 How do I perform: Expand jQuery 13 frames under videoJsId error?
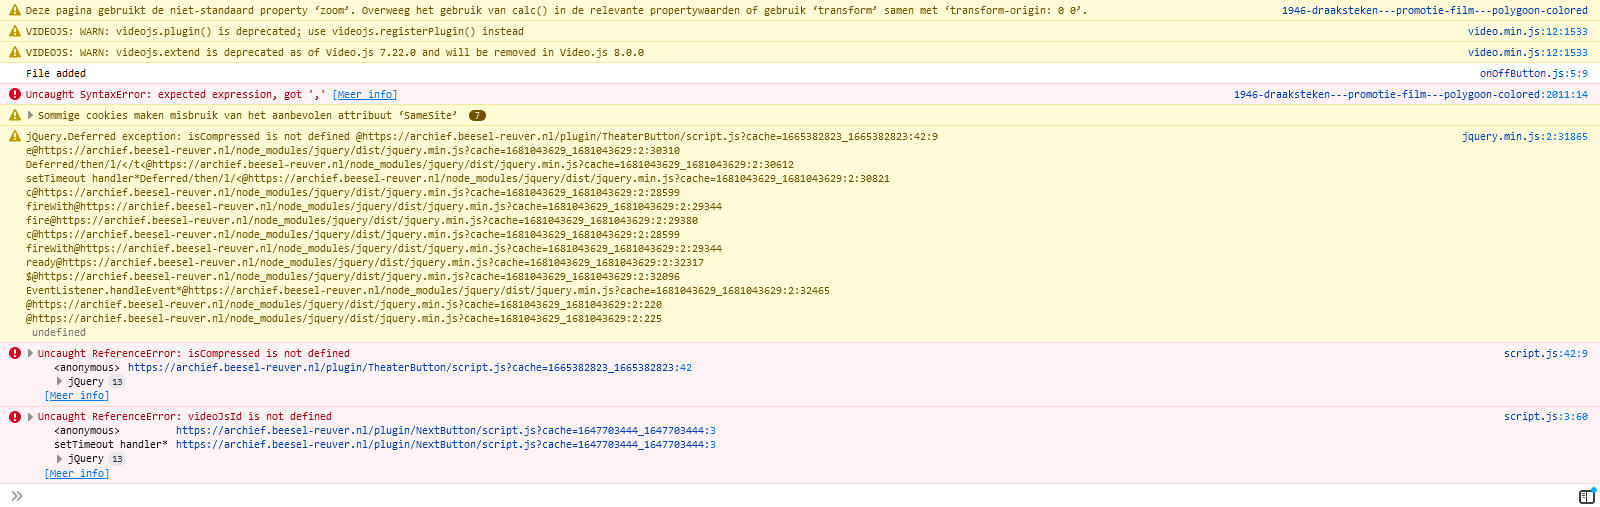pos(59,459)
